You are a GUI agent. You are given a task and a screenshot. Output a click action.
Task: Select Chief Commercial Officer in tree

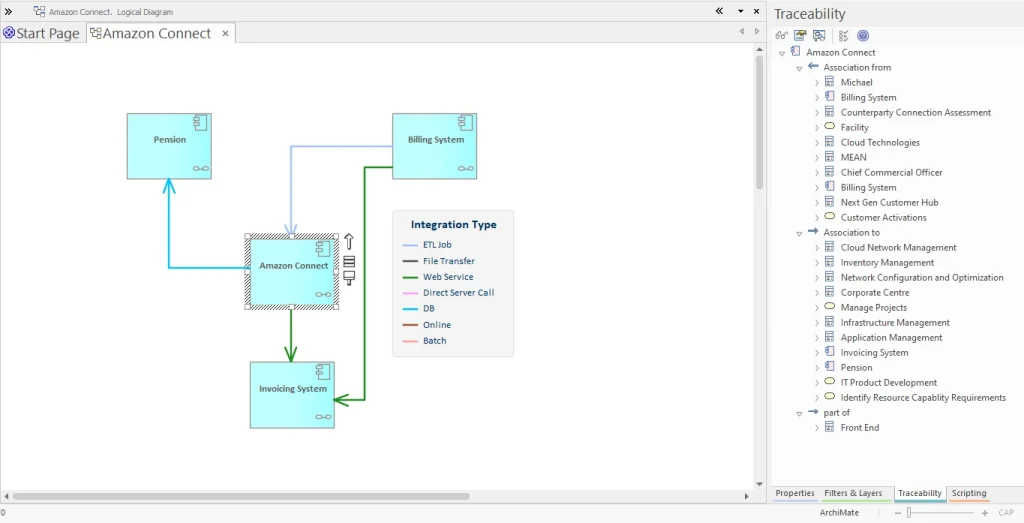[891, 172]
